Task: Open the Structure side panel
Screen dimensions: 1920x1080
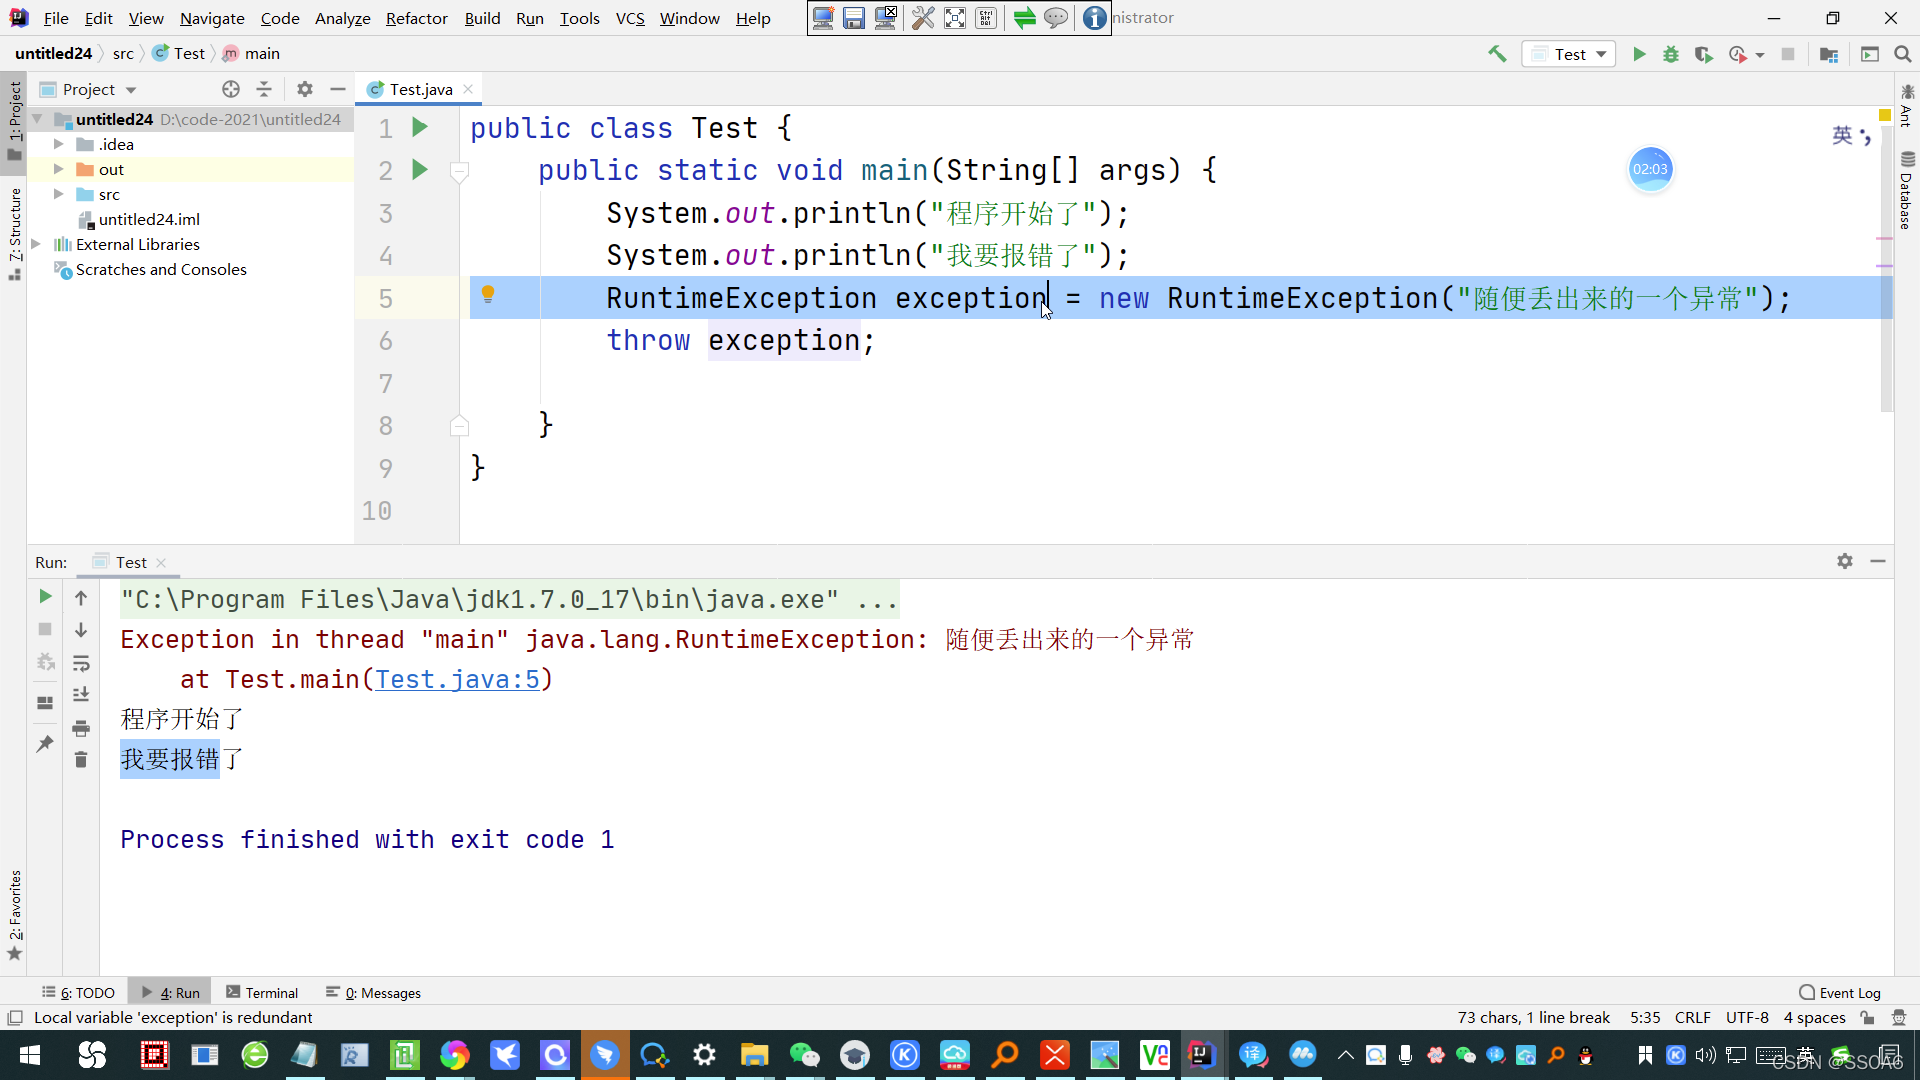Action: tap(15, 234)
